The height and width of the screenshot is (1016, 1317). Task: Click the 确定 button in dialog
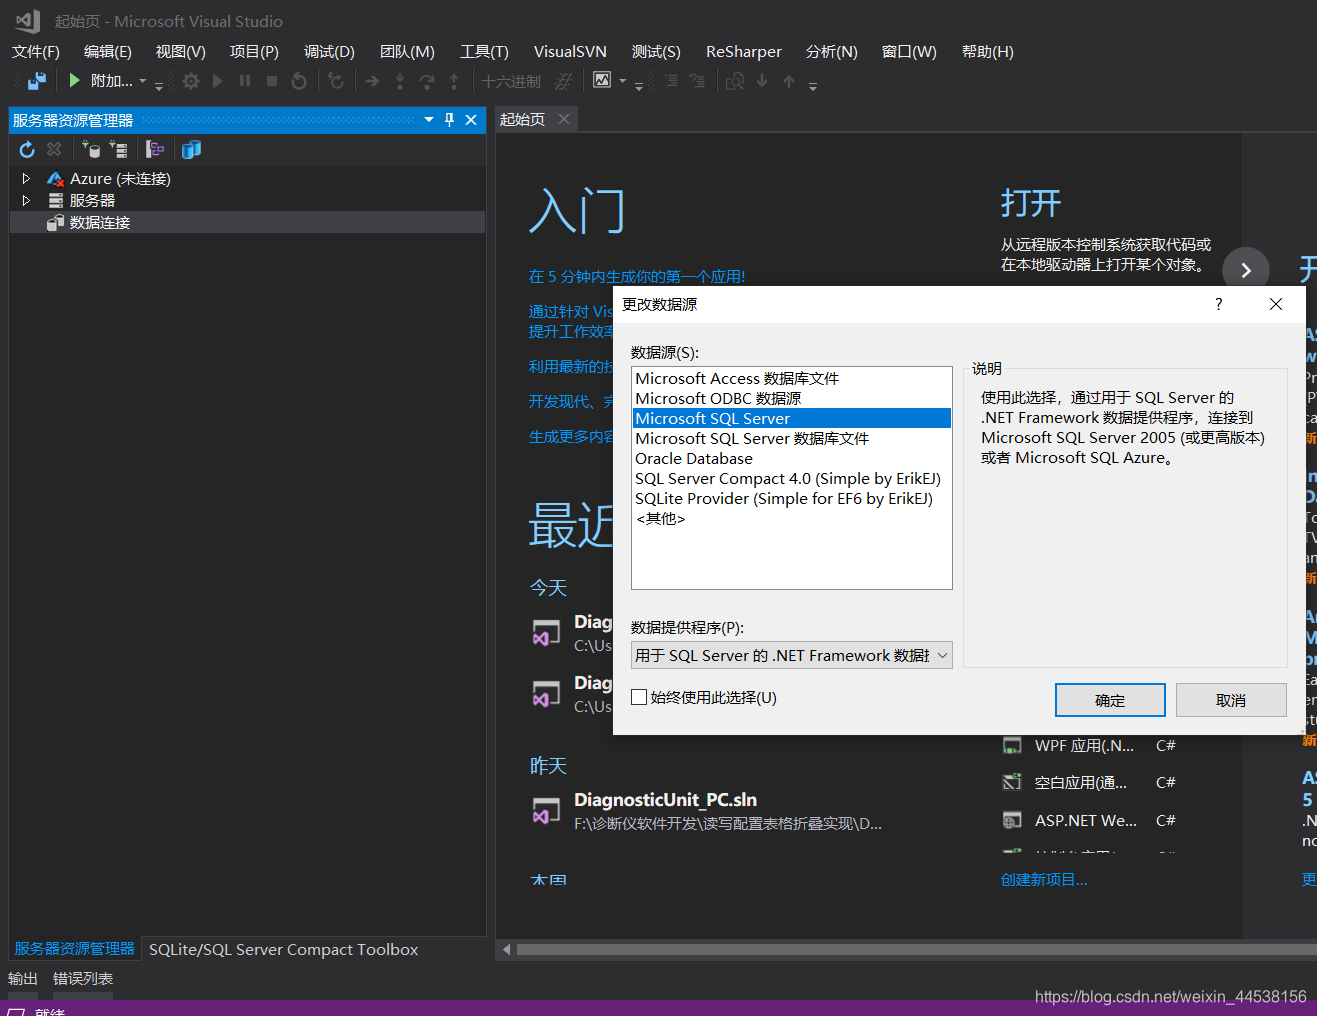pyautogui.click(x=1110, y=700)
